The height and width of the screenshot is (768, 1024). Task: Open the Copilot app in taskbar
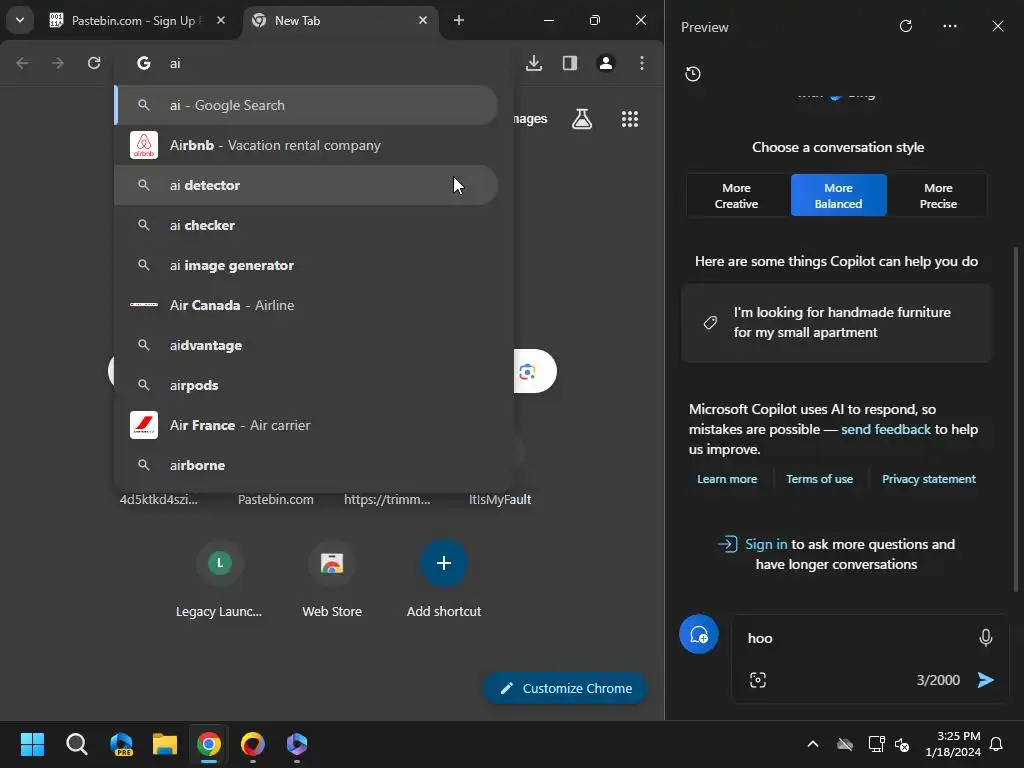(296, 744)
